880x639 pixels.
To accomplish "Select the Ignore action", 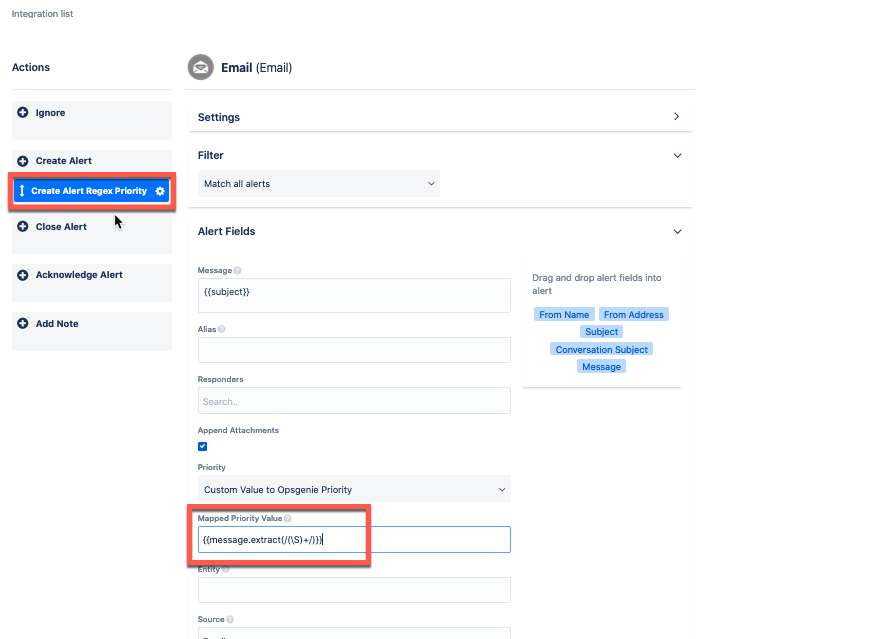I will (x=92, y=120).
